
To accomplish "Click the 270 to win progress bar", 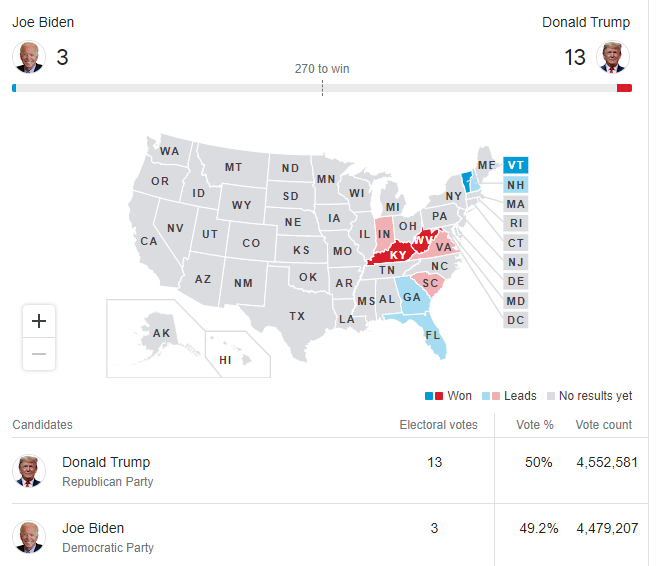I will (322, 88).
